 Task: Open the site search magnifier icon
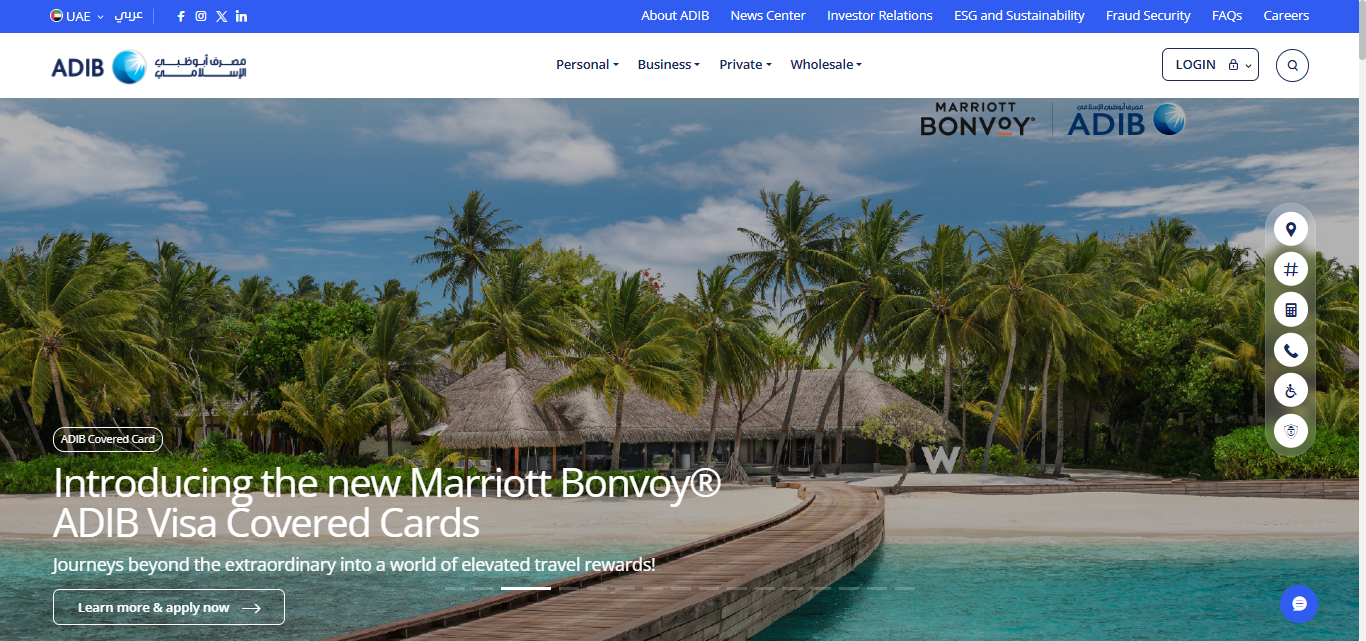[x=1292, y=65]
